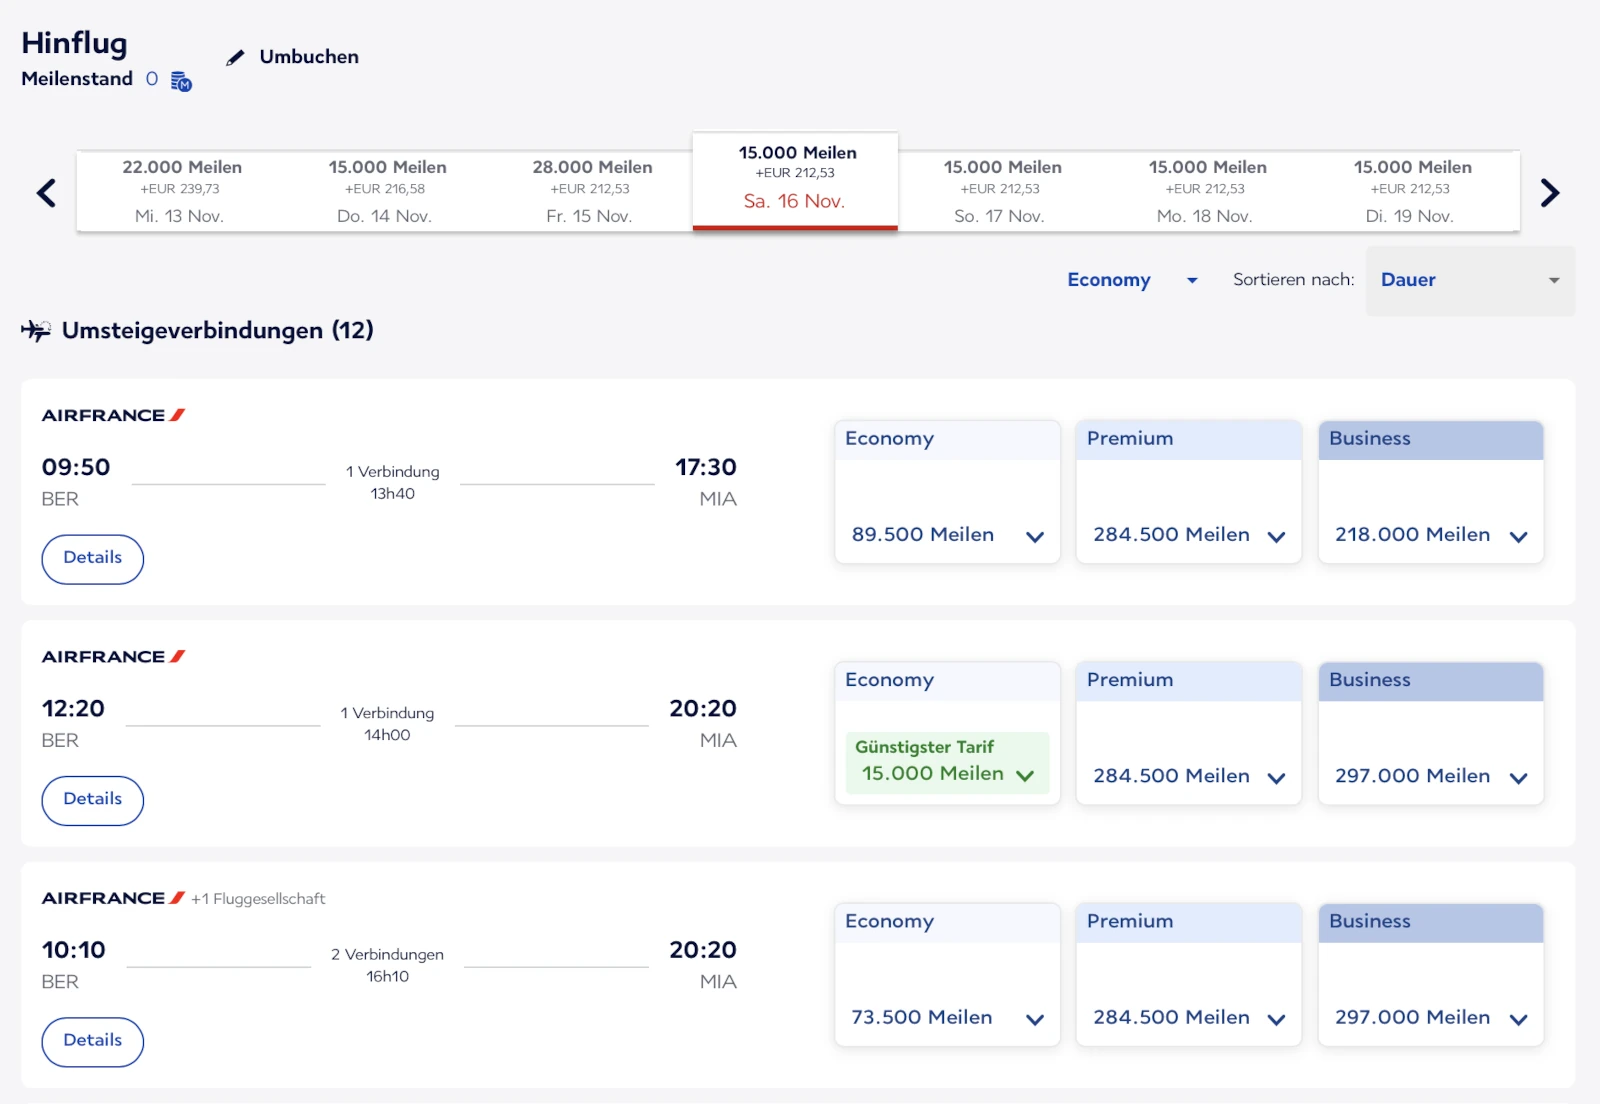This screenshot has width=1600, height=1104.
Task: Select date tab Do. 14 Nov.
Action: pos(386,191)
